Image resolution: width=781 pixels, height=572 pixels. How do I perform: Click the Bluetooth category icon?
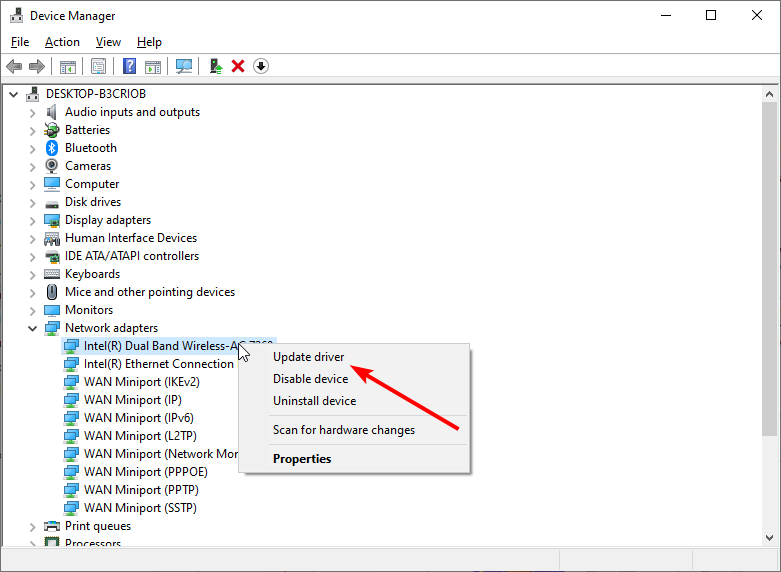pos(52,148)
